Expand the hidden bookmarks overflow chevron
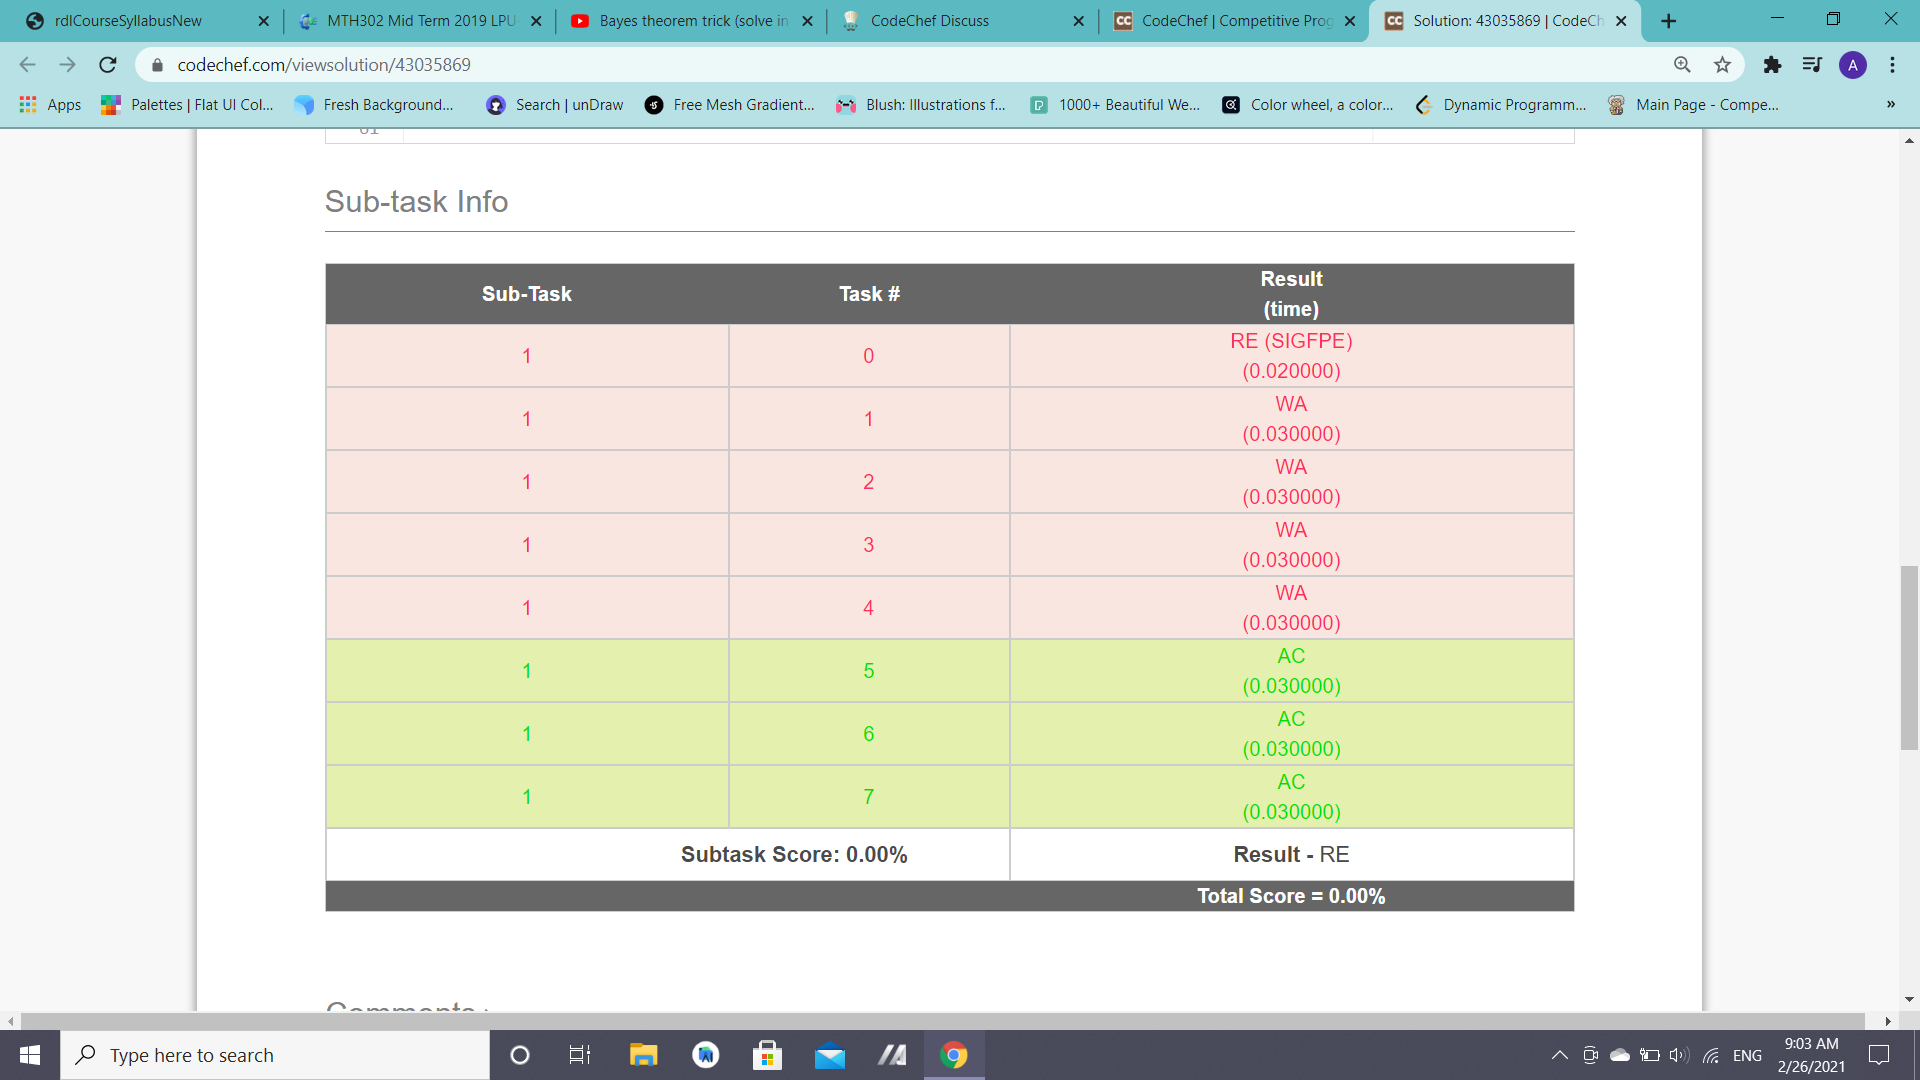This screenshot has width=1920, height=1080. (x=1890, y=105)
